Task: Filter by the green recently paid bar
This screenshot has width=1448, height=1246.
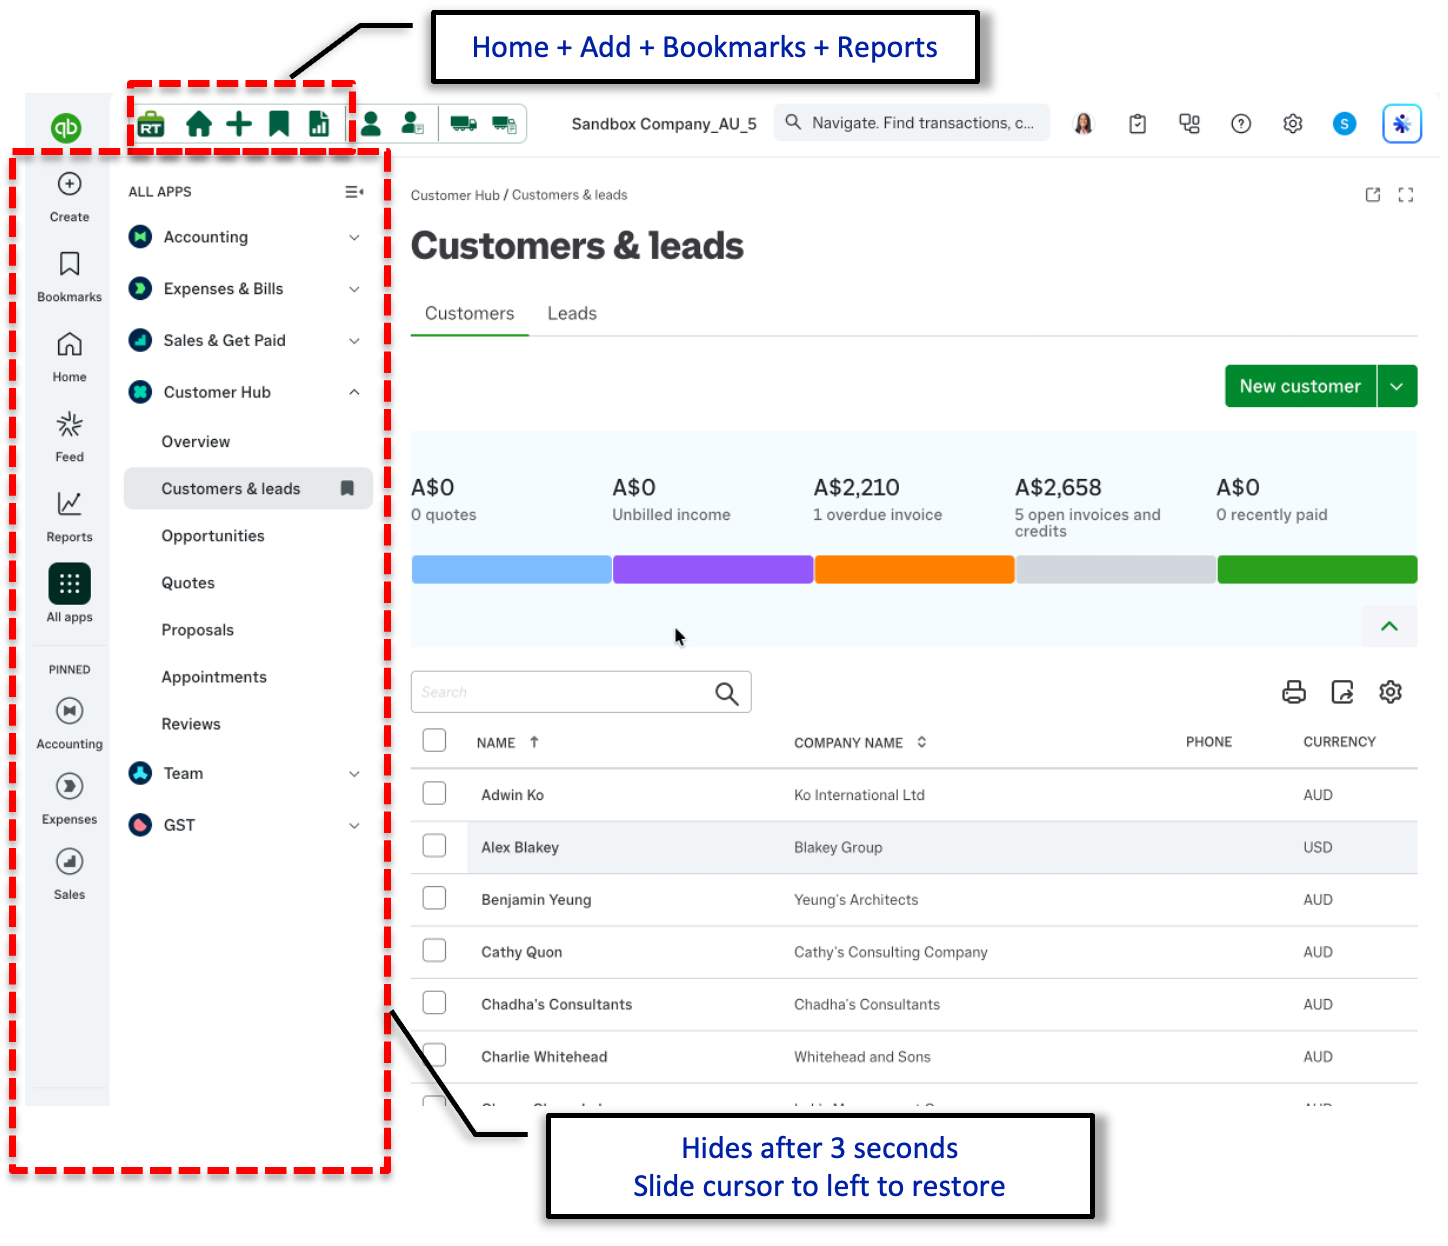Action: (x=1317, y=569)
